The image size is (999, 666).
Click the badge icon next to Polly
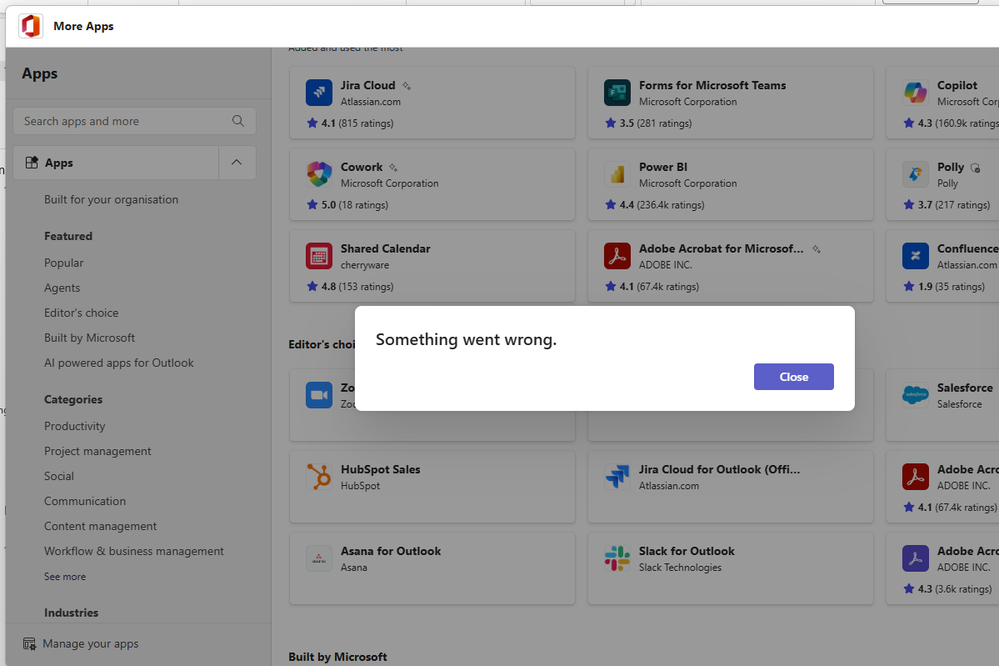pos(975,168)
